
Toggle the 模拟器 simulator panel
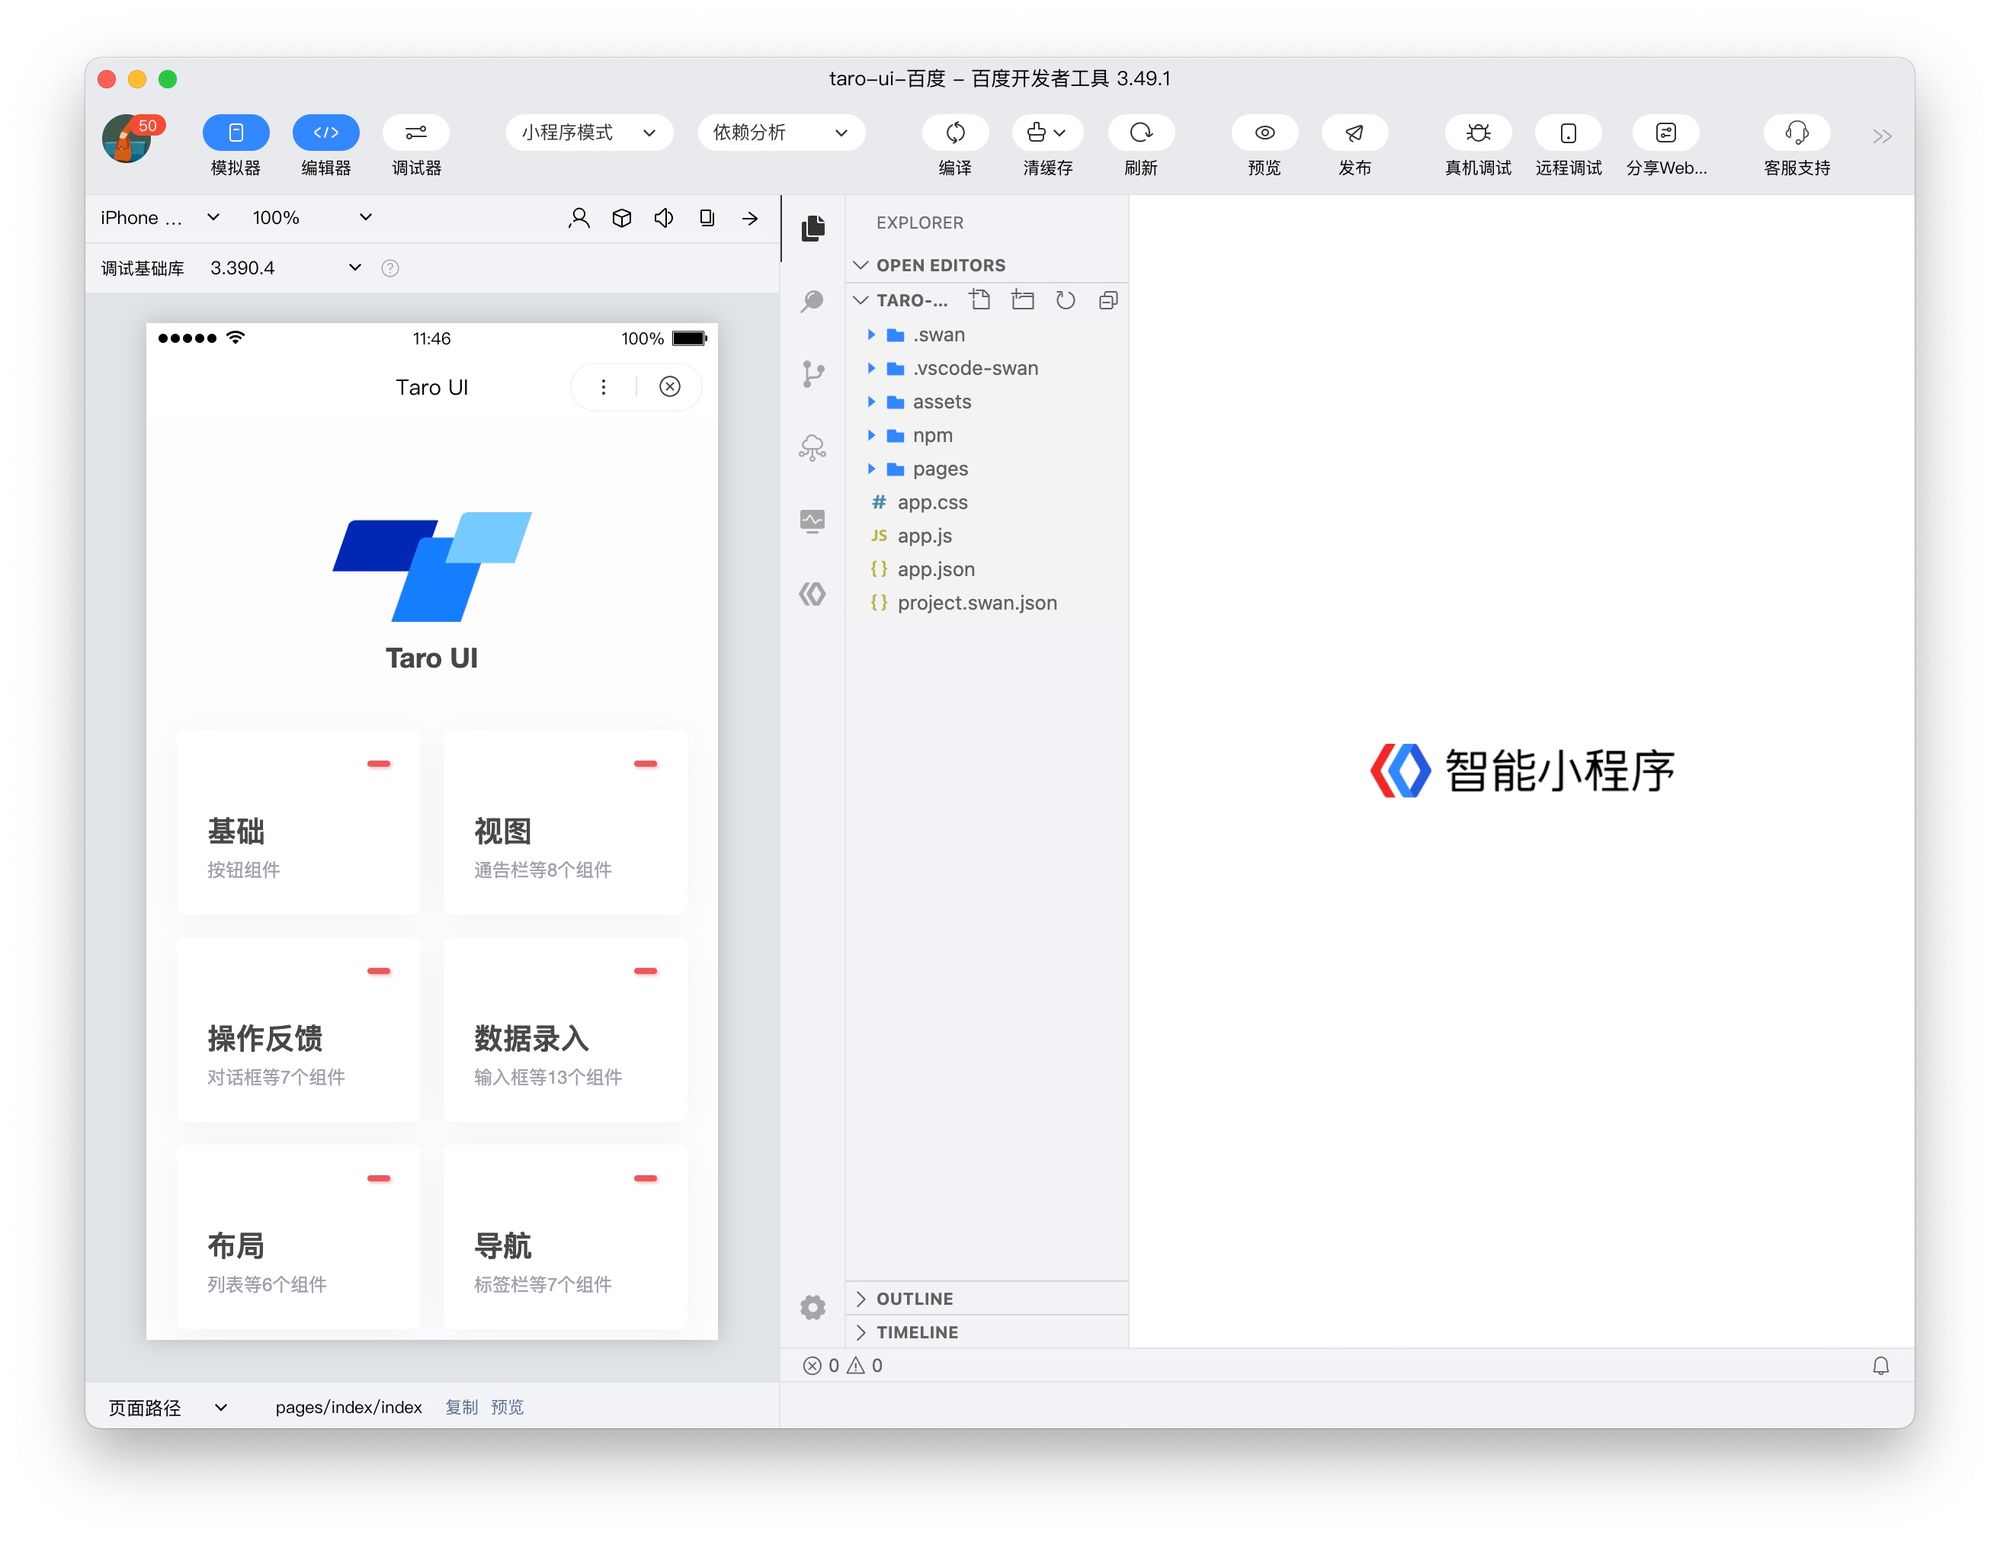pyautogui.click(x=236, y=133)
